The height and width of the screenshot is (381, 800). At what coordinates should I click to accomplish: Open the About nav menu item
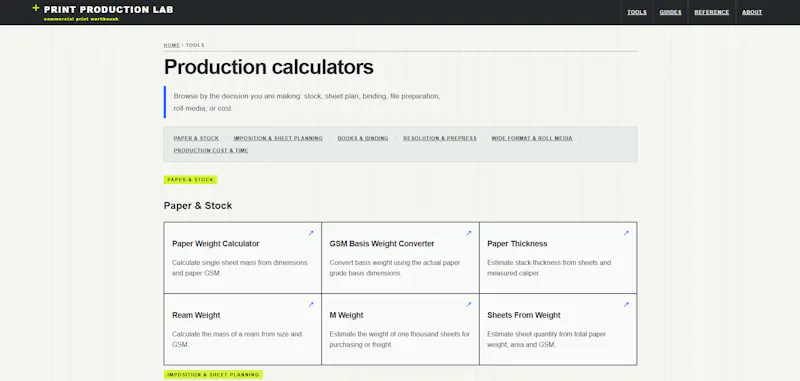(752, 12)
